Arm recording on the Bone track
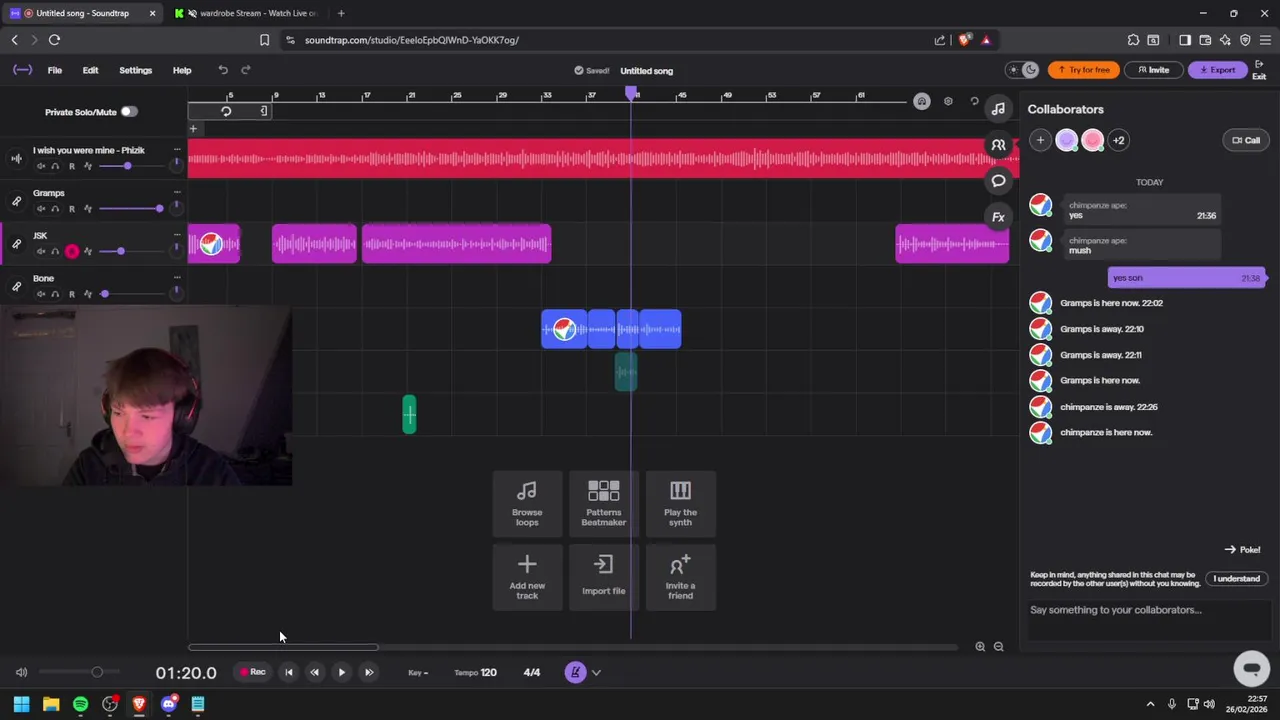Image resolution: width=1280 pixels, height=720 pixels. pyautogui.click(x=71, y=294)
